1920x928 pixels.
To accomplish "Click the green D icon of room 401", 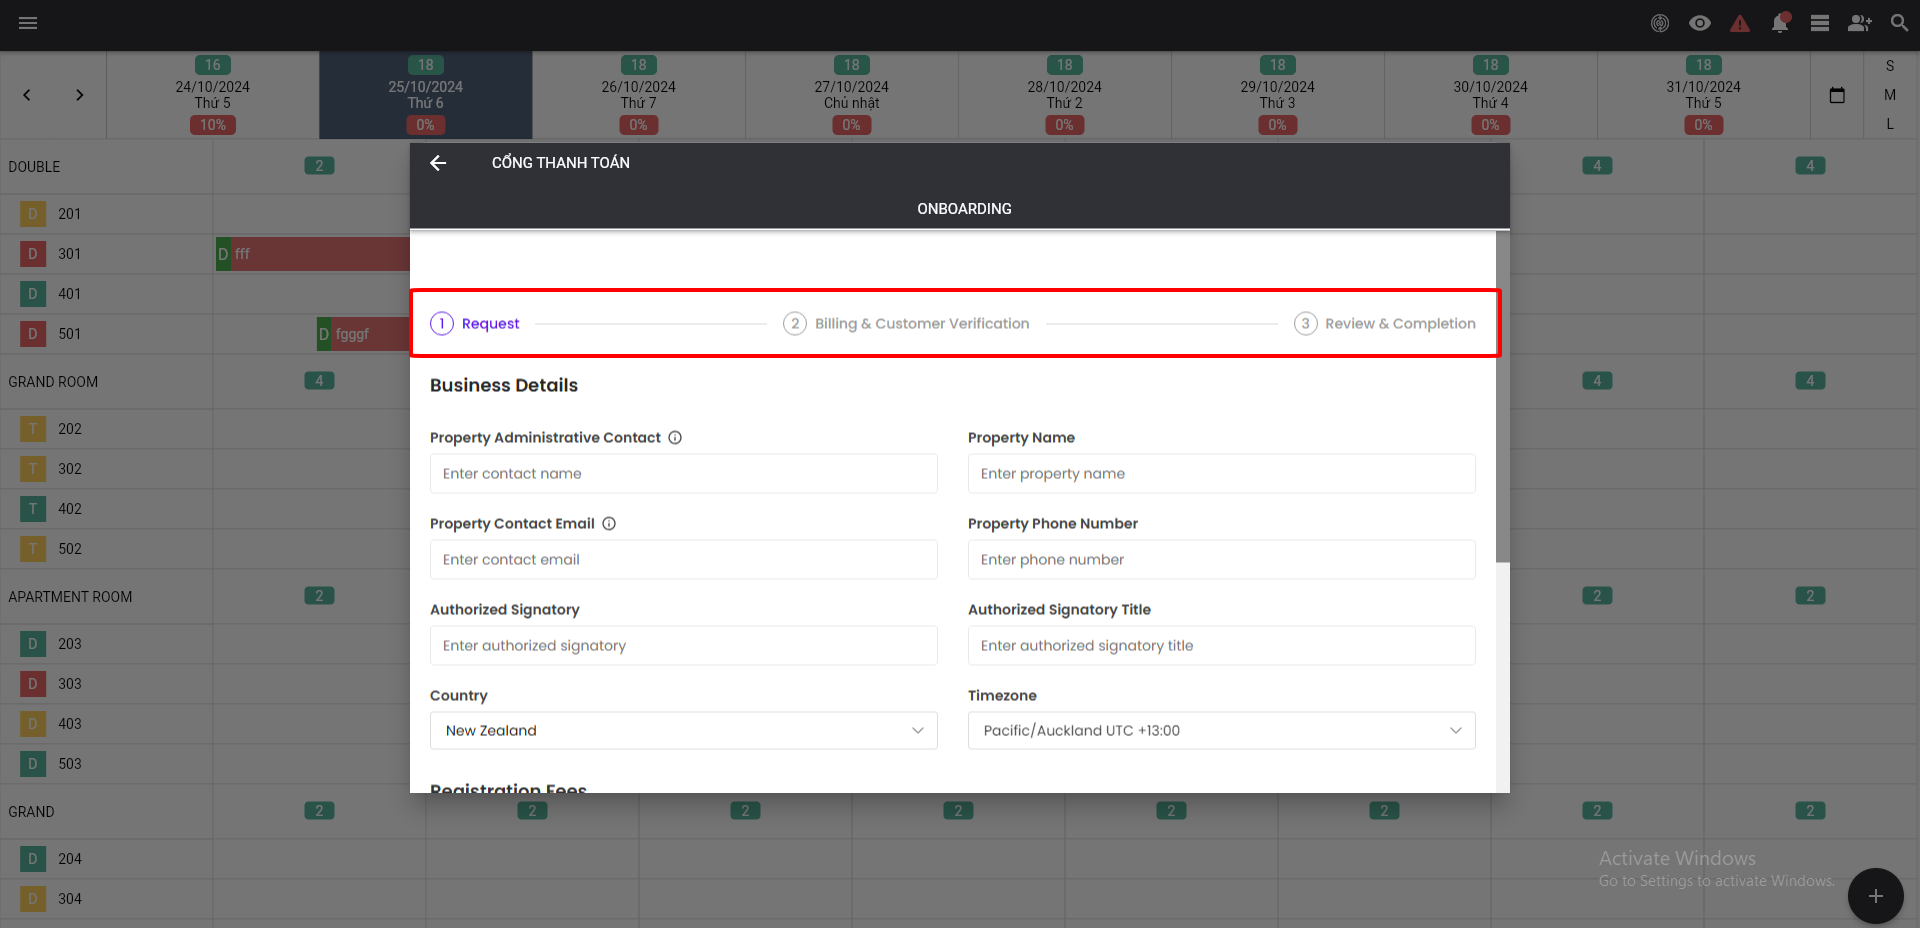I will [33, 294].
